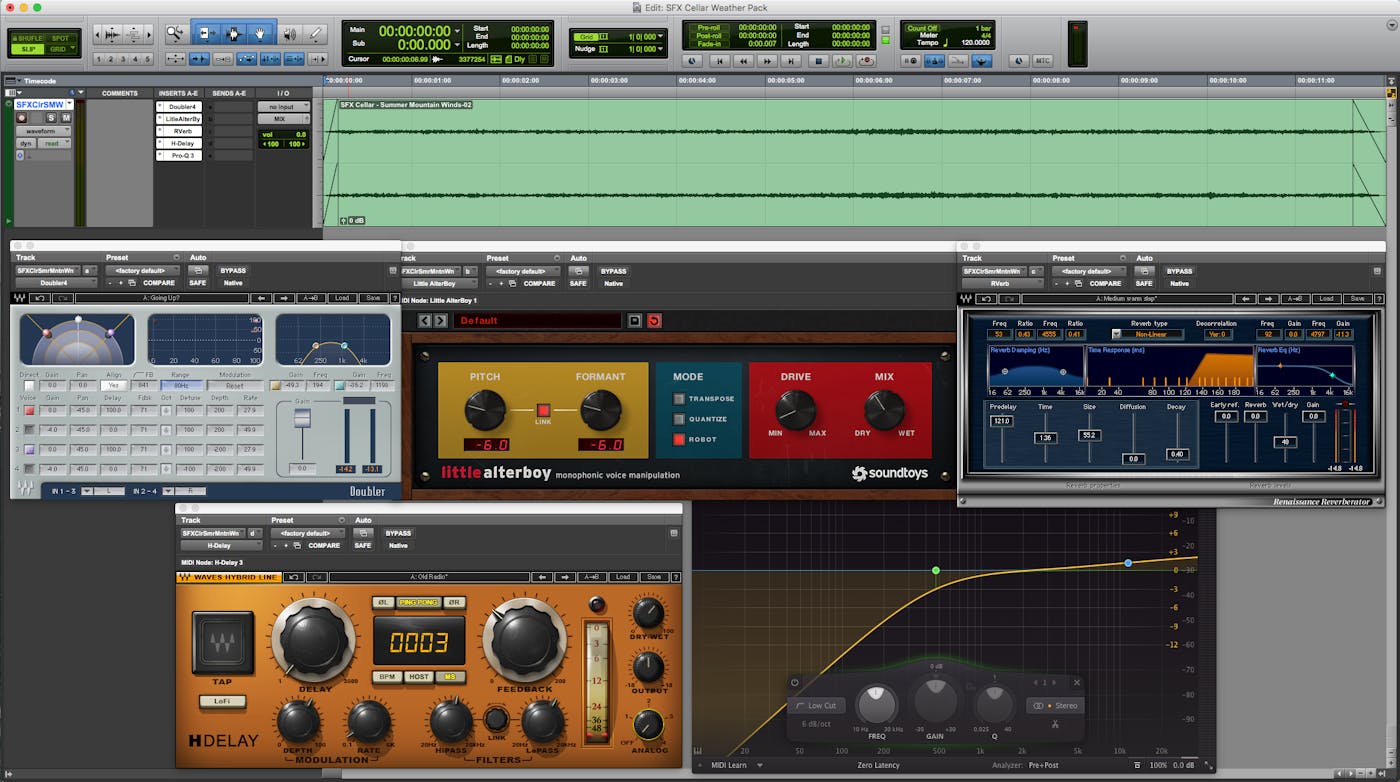Click HOST sync button in H-Delay
Image resolution: width=1400 pixels, height=782 pixels.
[x=419, y=677]
